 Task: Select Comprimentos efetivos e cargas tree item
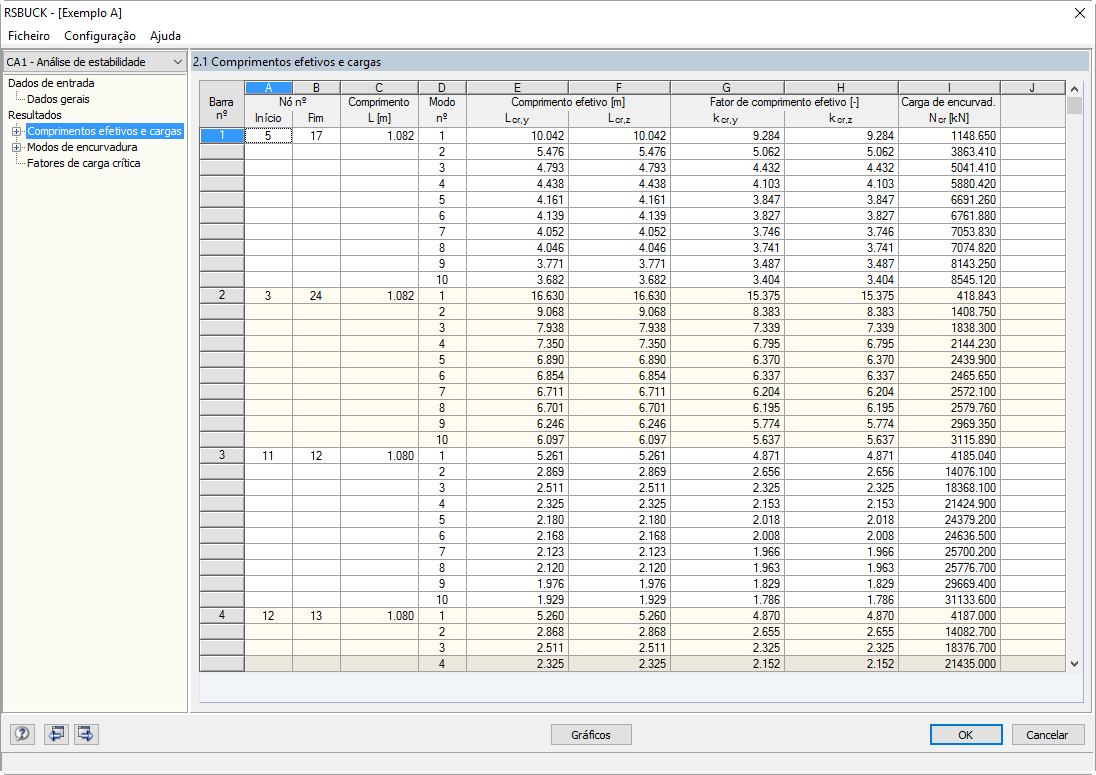coord(104,131)
